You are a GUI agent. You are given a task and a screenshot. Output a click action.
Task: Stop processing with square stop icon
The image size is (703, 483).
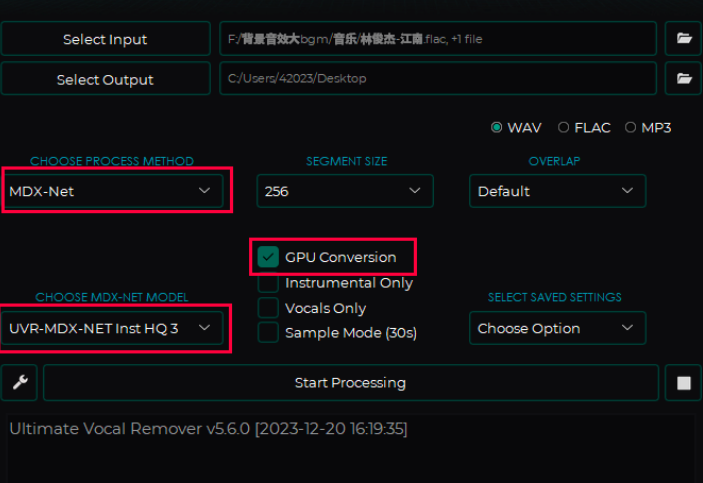[x=684, y=383]
